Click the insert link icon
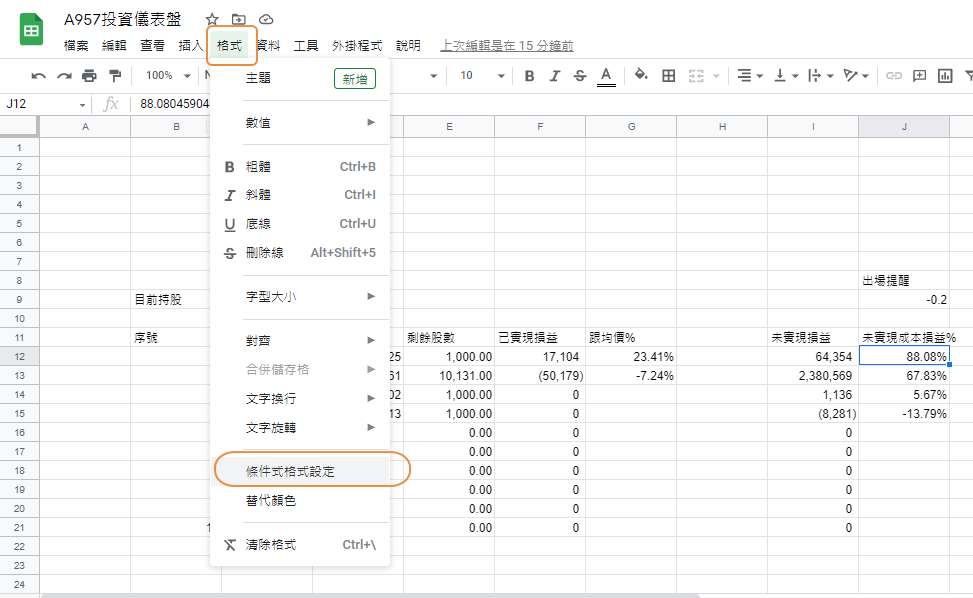This screenshot has height=598, width=973. (894, 76)
